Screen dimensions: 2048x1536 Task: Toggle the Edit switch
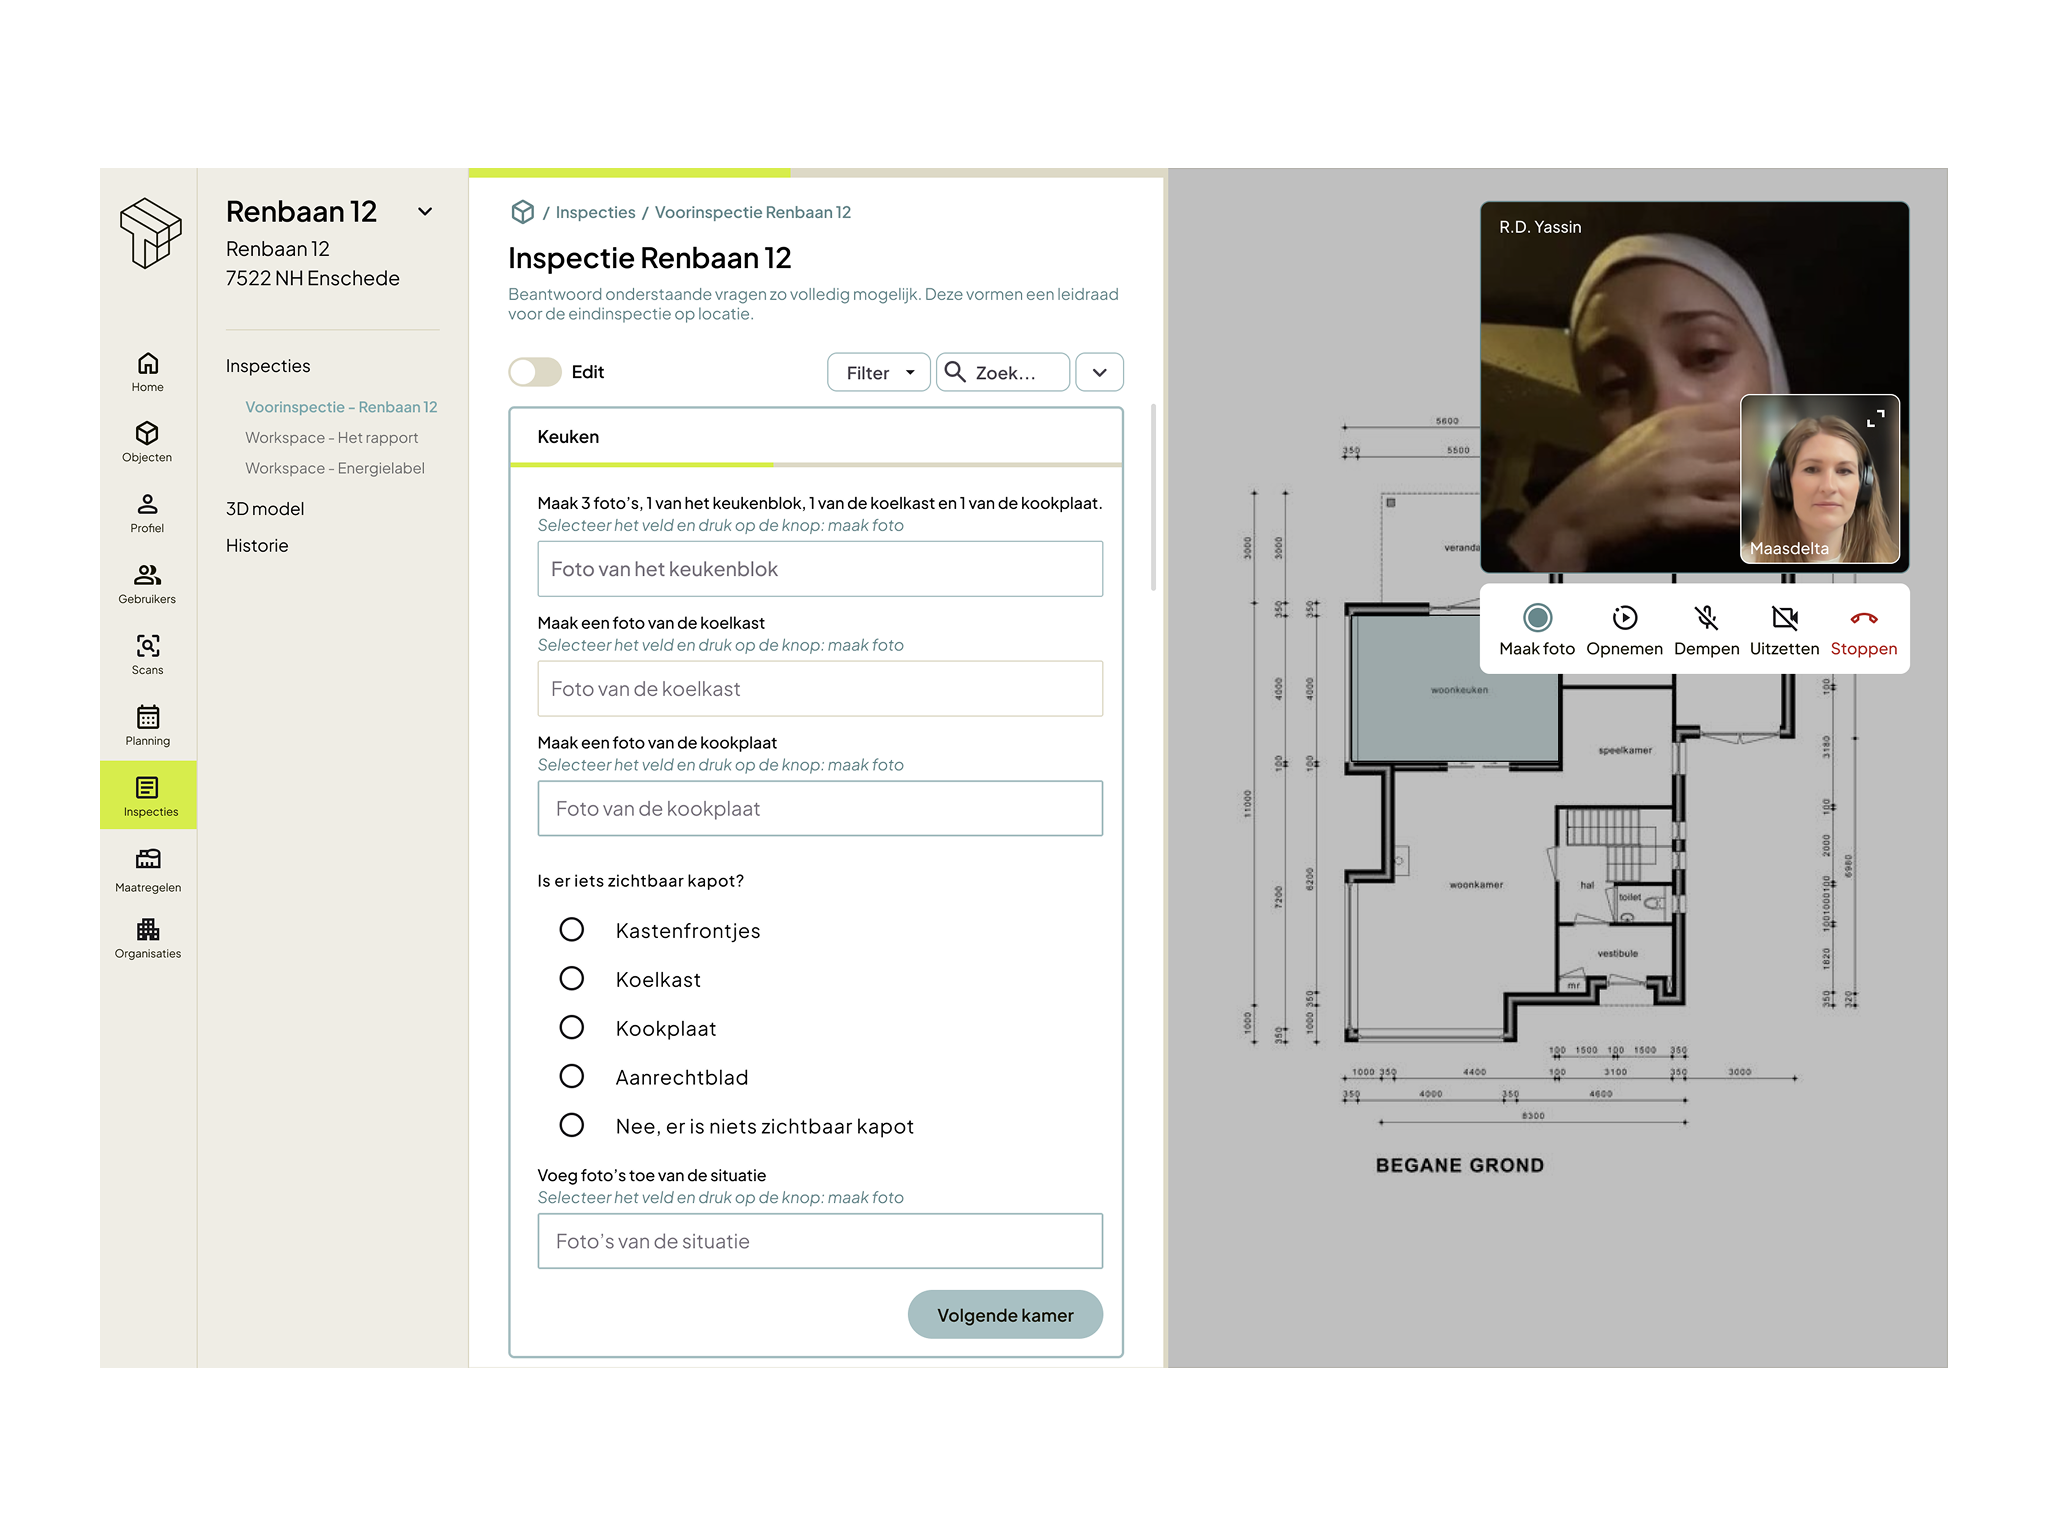(535, 372)
